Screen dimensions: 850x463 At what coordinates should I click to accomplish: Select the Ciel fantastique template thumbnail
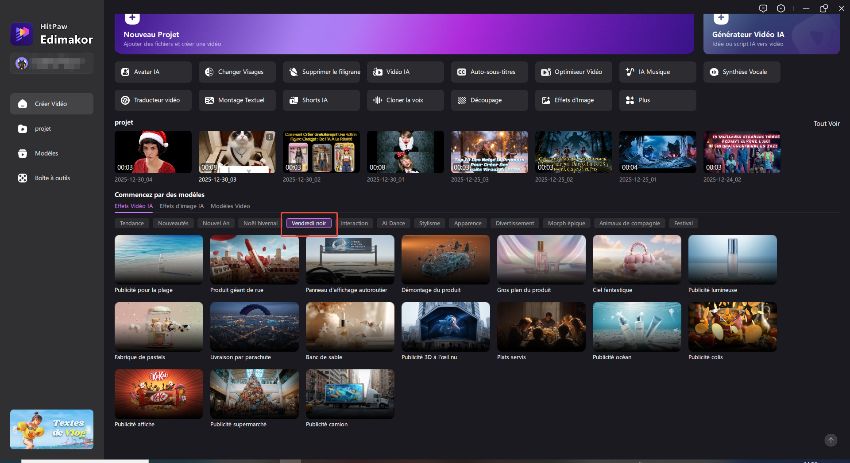coord(636,260)
